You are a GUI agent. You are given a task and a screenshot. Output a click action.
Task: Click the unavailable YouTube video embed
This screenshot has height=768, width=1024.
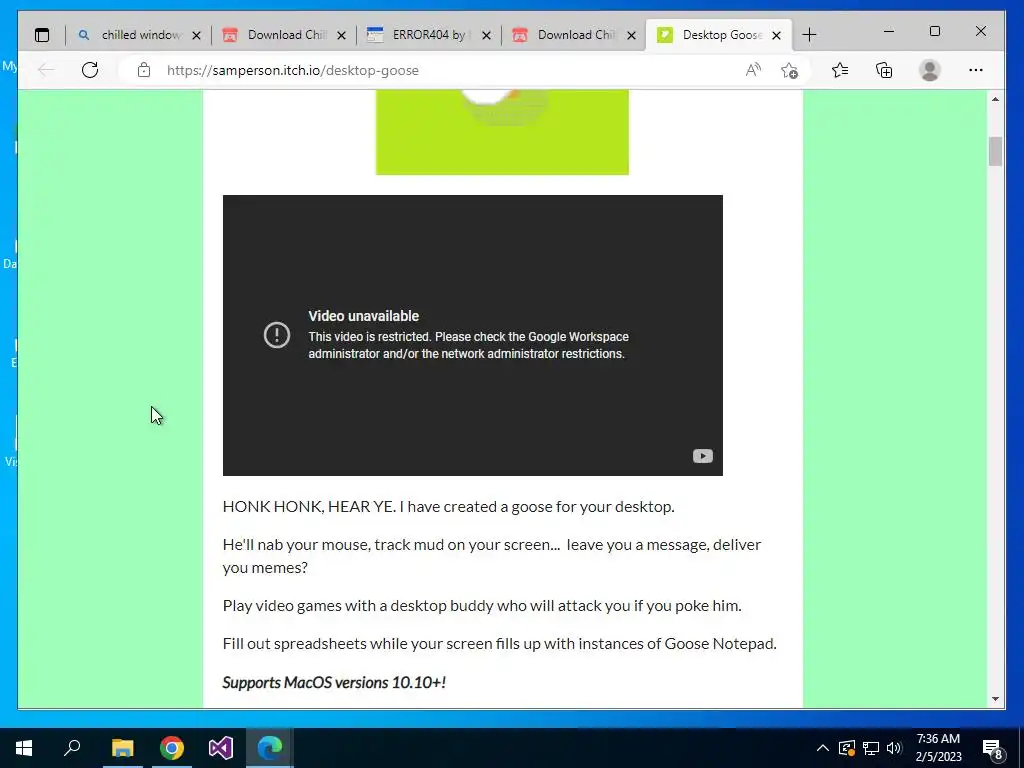point(473,335)
